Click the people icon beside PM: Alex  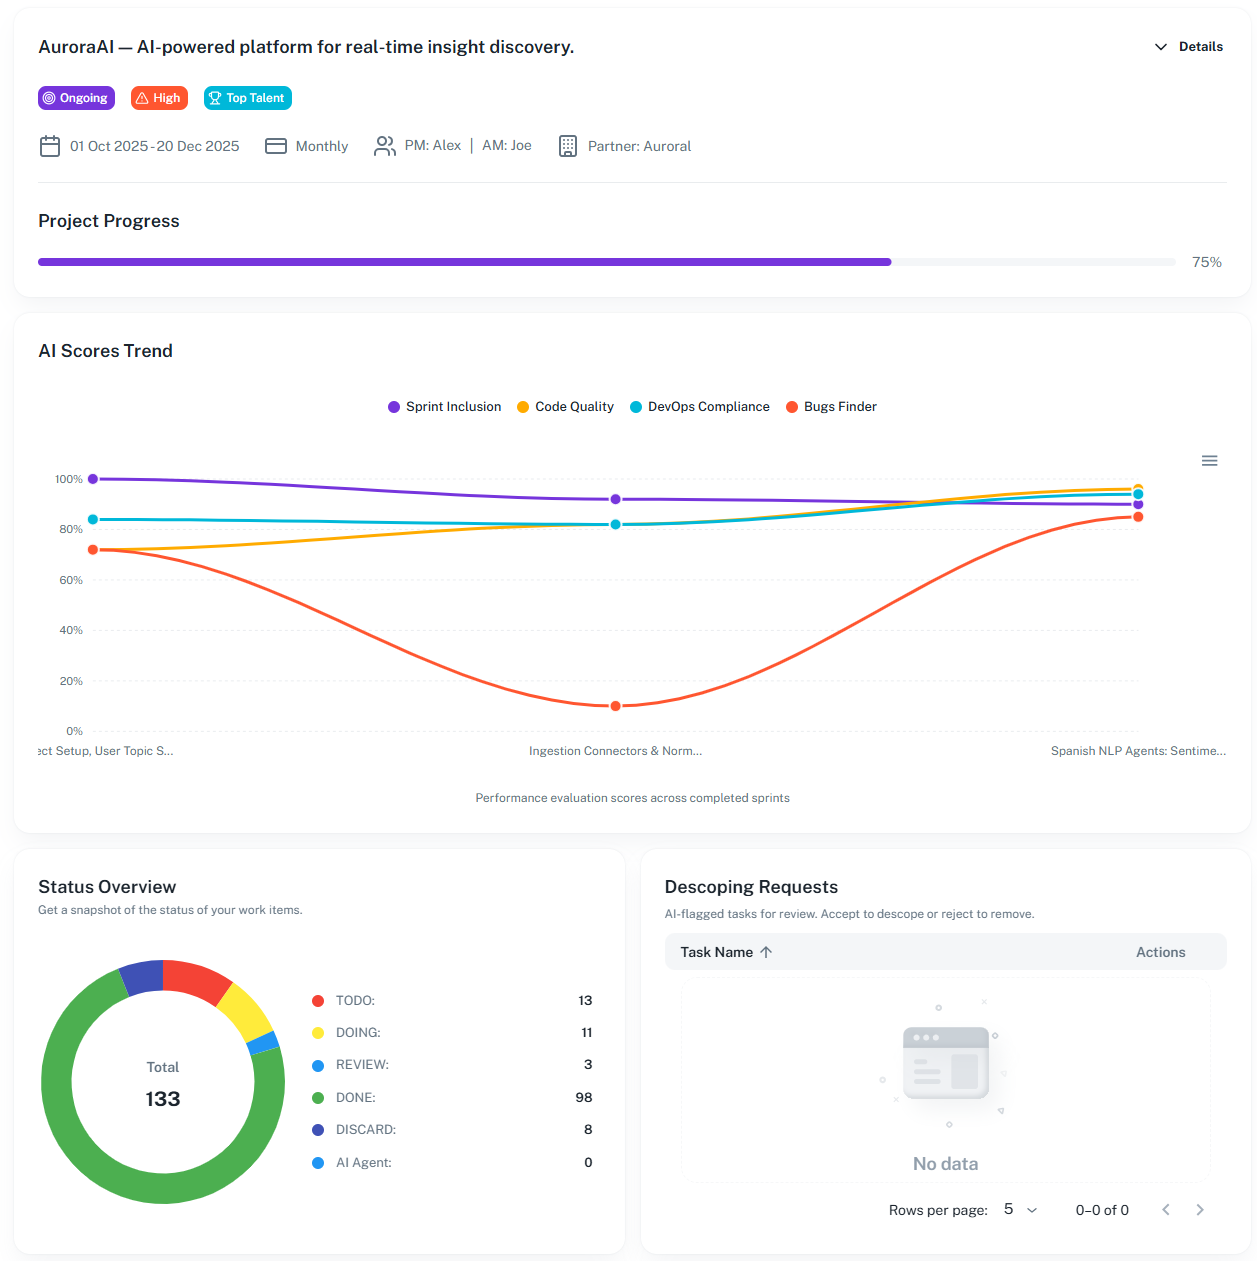(384, 146)
